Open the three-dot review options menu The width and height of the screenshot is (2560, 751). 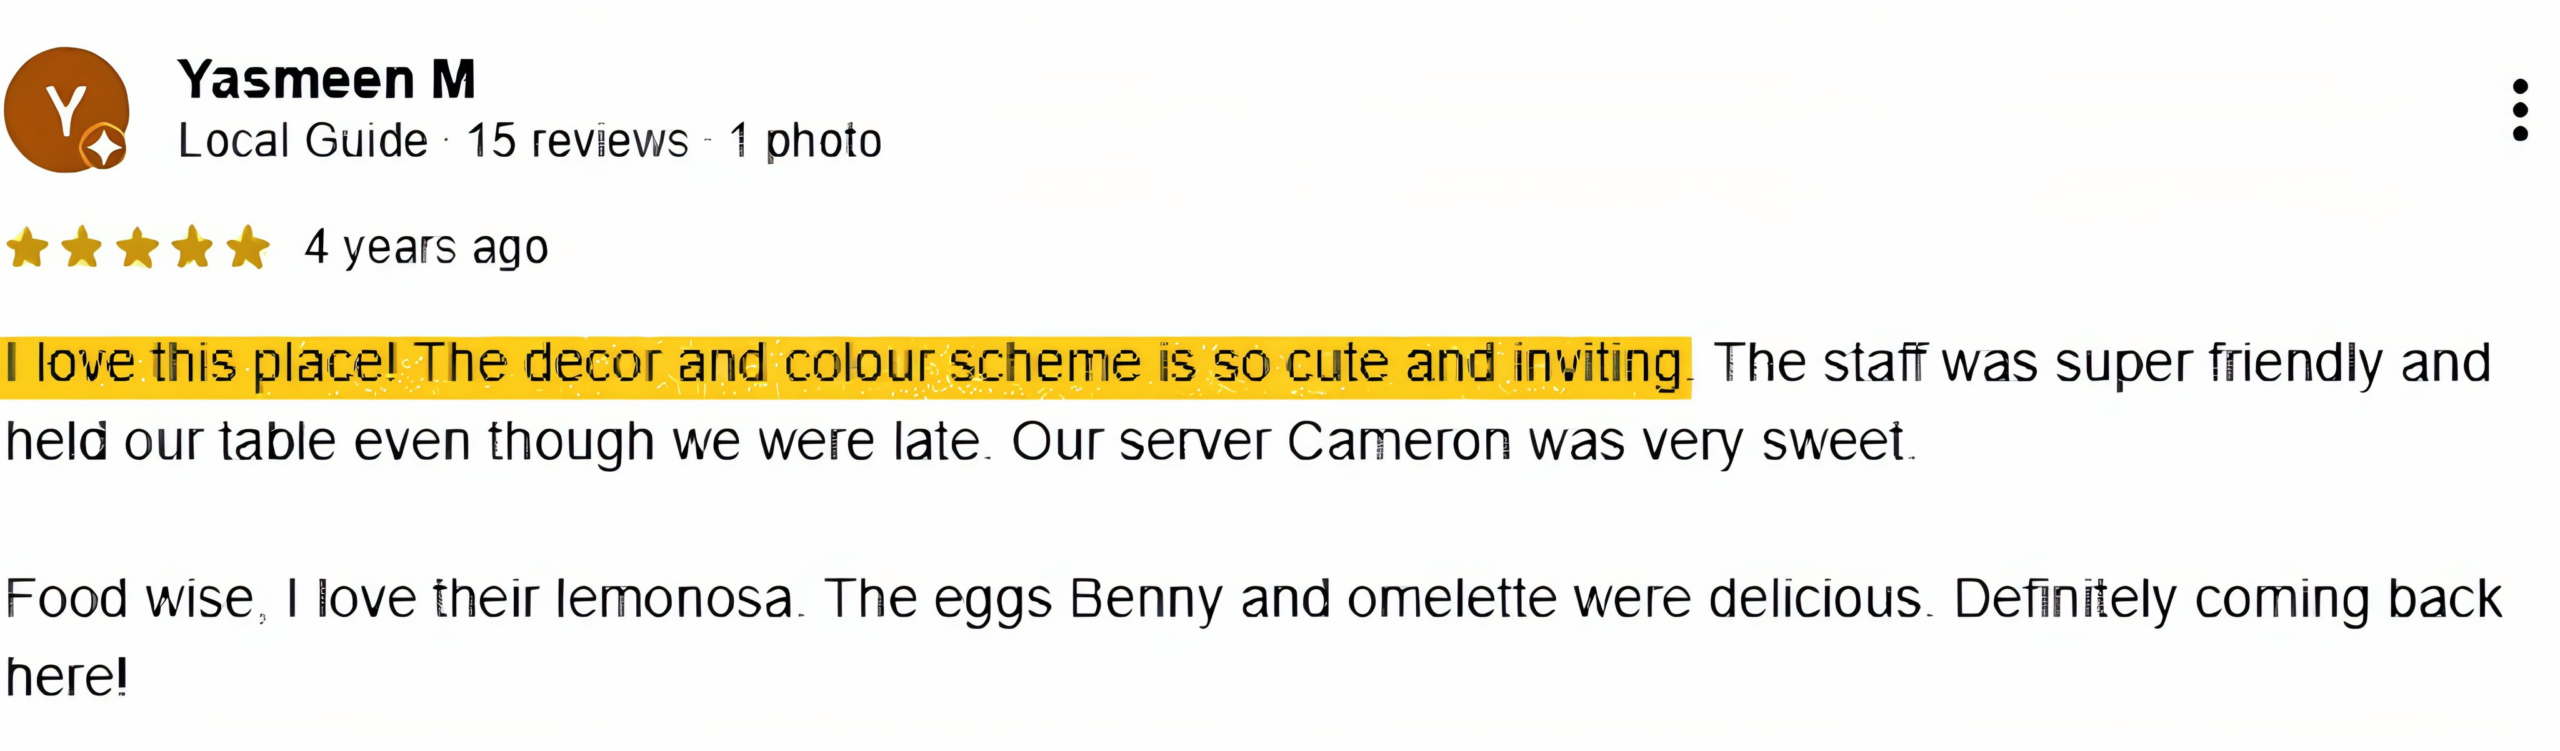tap(2520, 110)
